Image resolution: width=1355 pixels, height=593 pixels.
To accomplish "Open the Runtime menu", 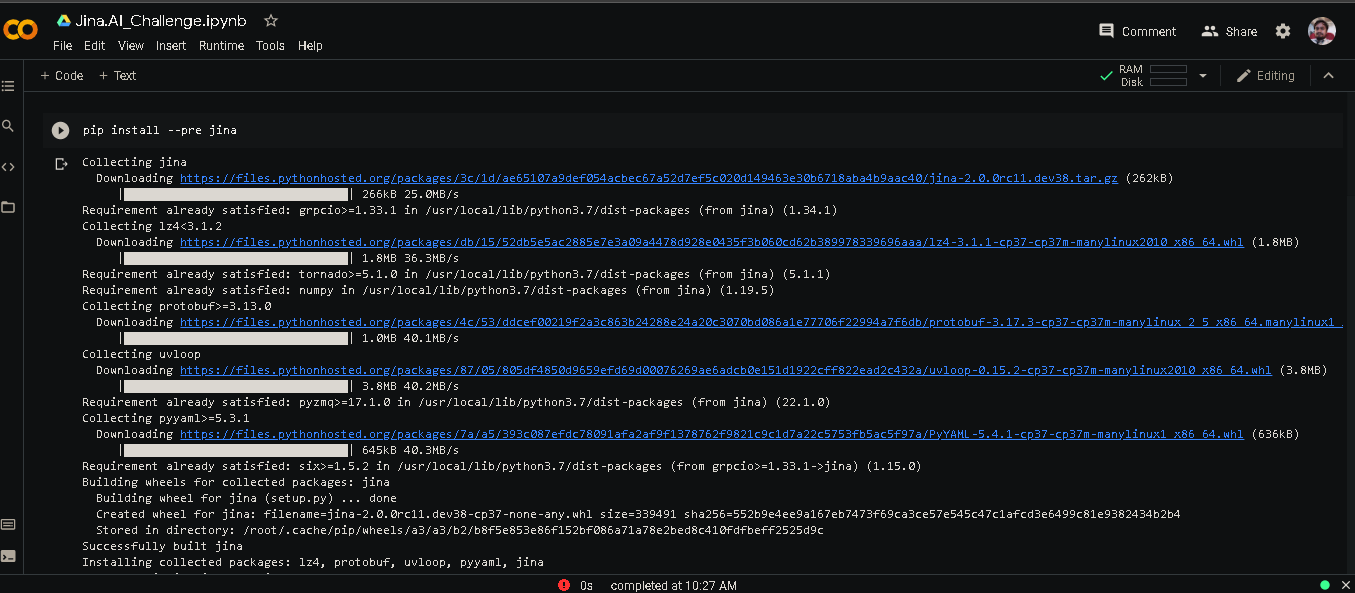I will pos(222,46).
